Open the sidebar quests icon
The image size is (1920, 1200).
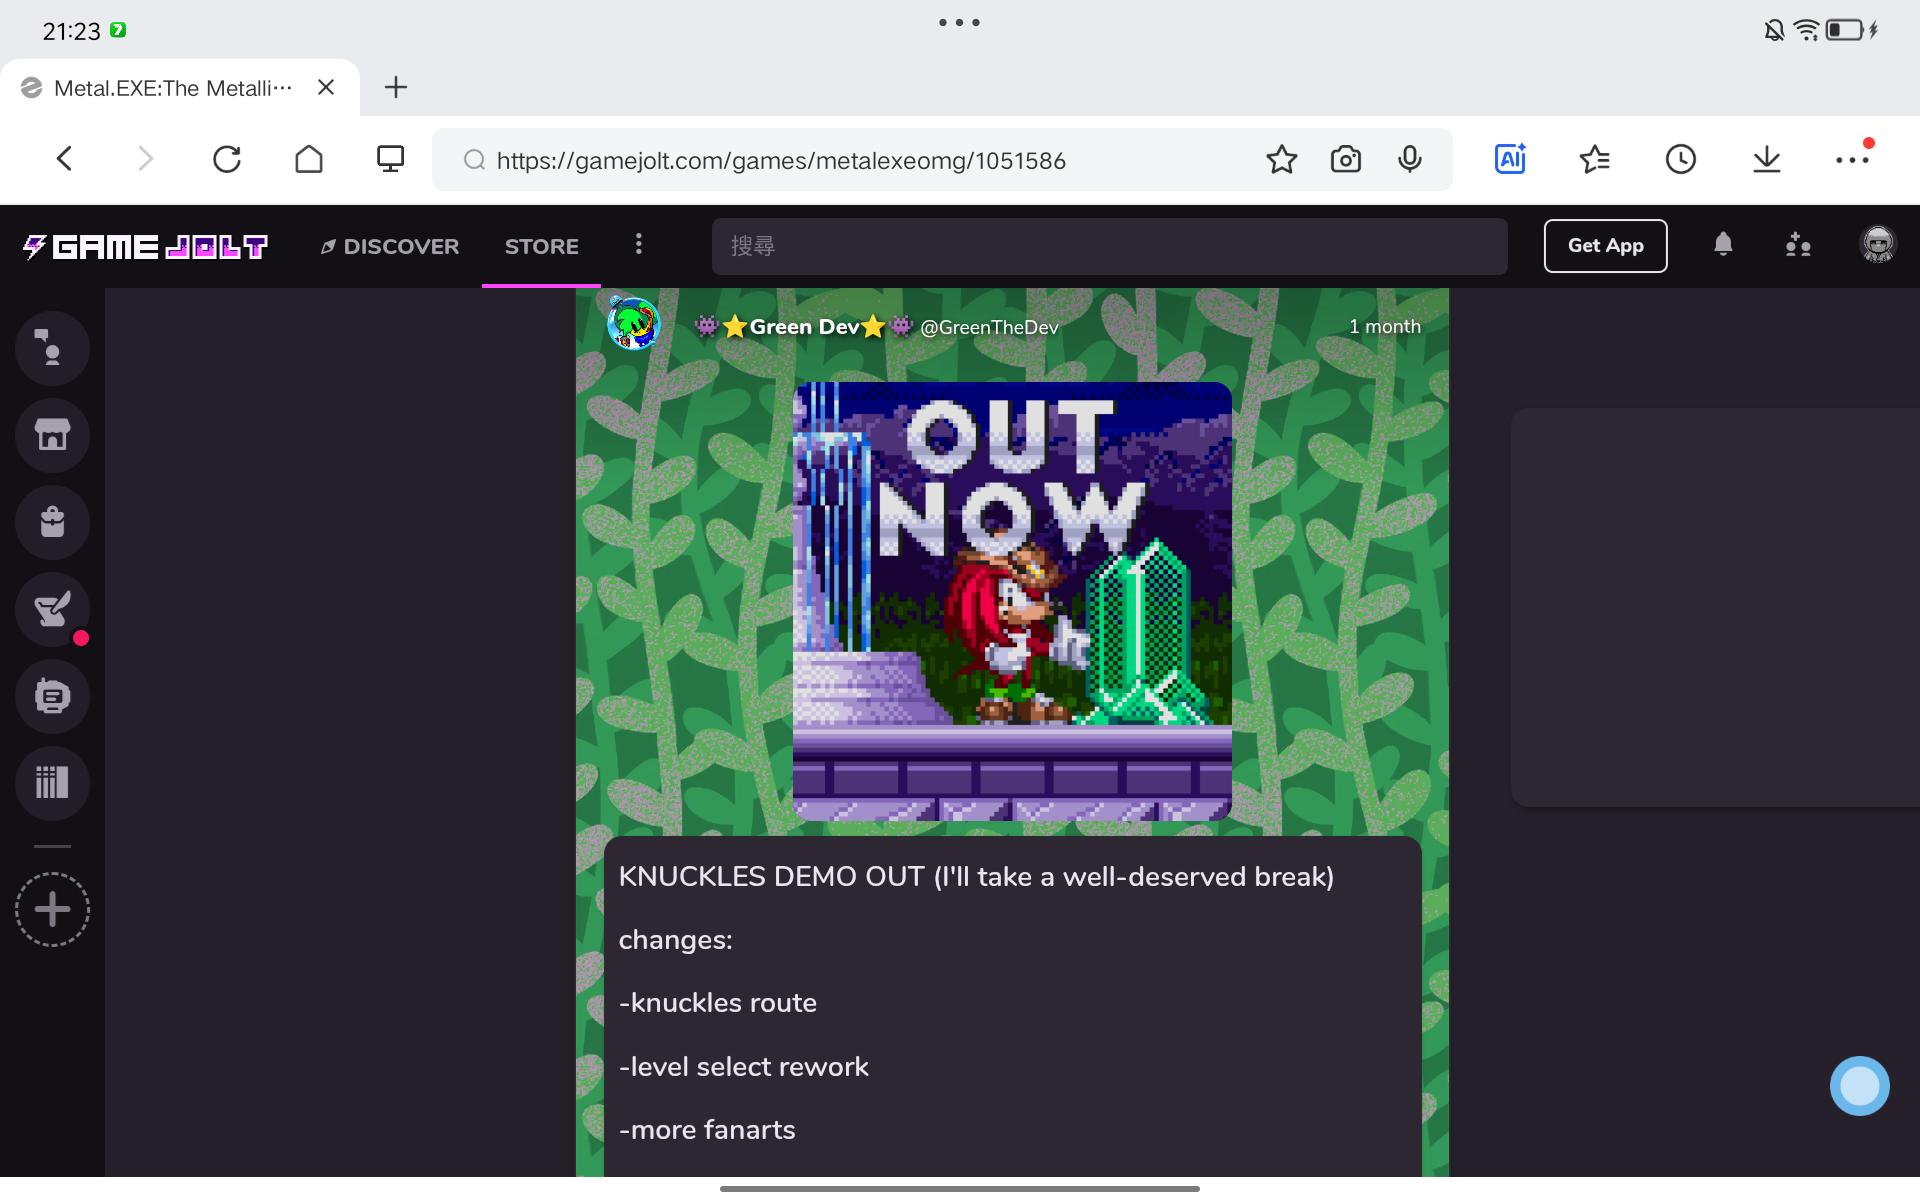(x=52, y=609)
